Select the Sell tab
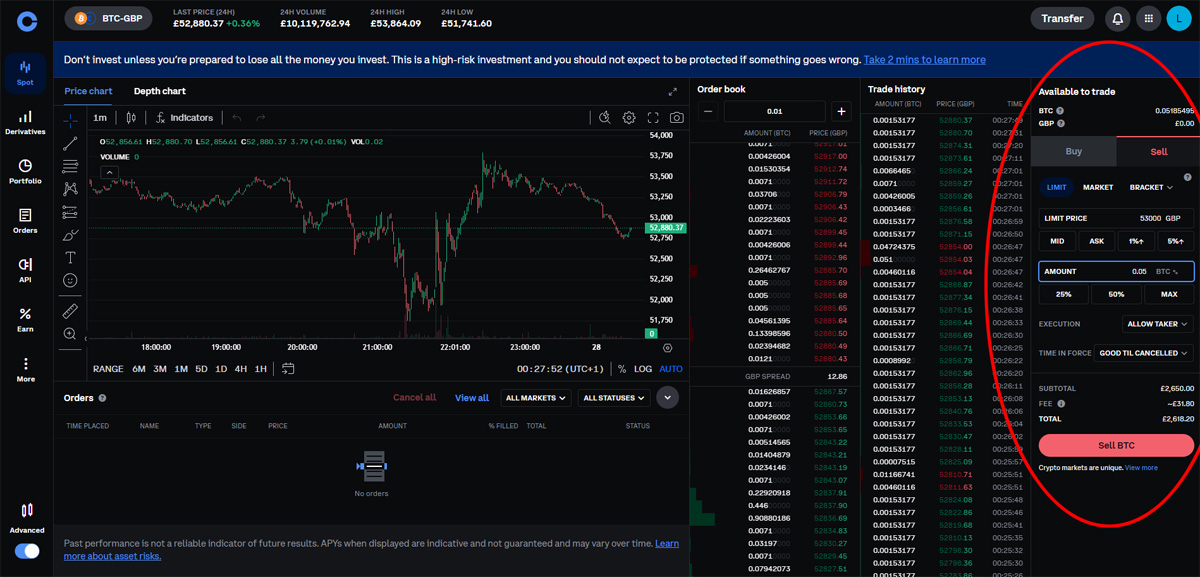The image size is (1200, 577). pyautogui.click(x=1158, y=152)
